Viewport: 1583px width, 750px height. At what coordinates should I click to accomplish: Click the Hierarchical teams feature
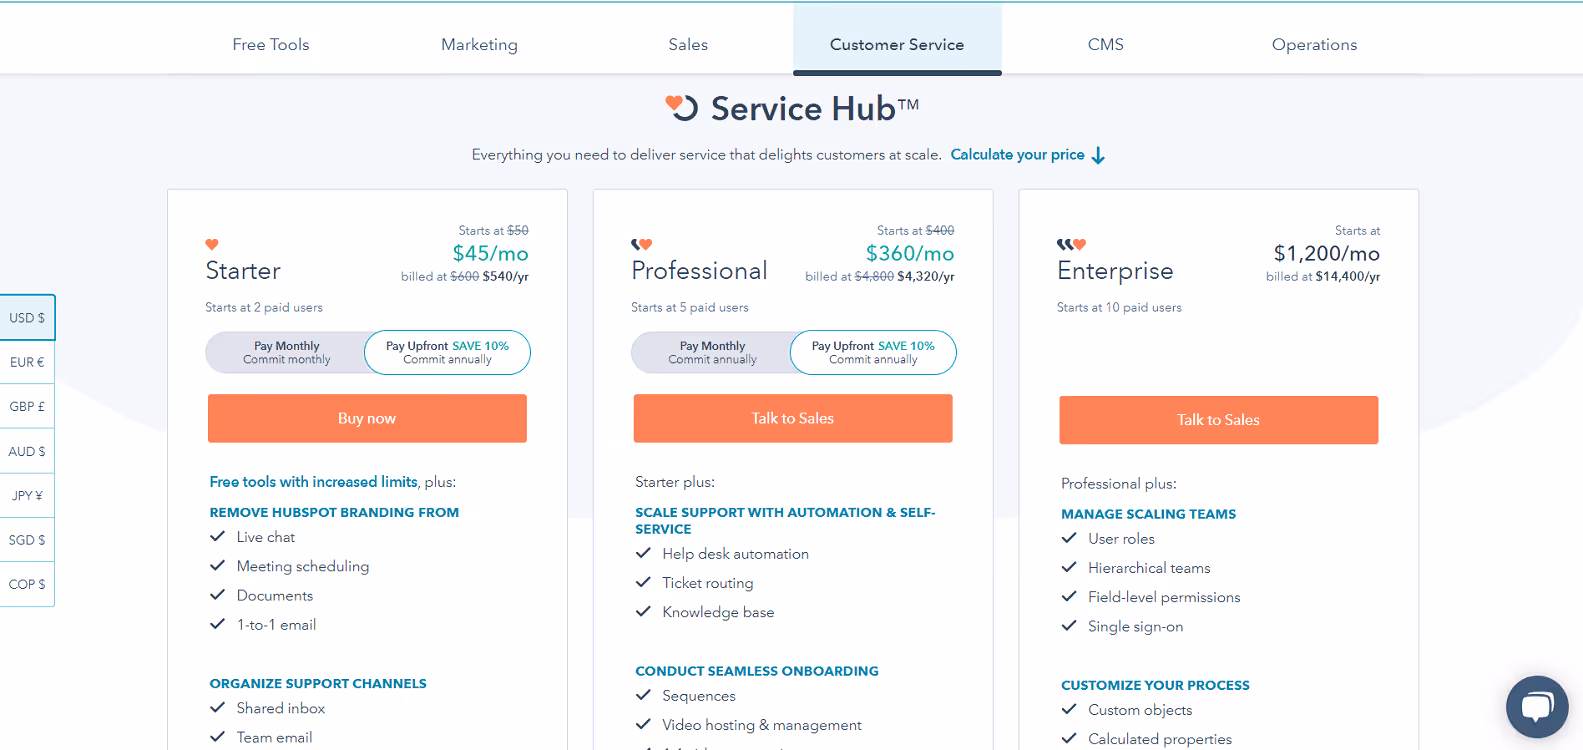point(1149,568)
